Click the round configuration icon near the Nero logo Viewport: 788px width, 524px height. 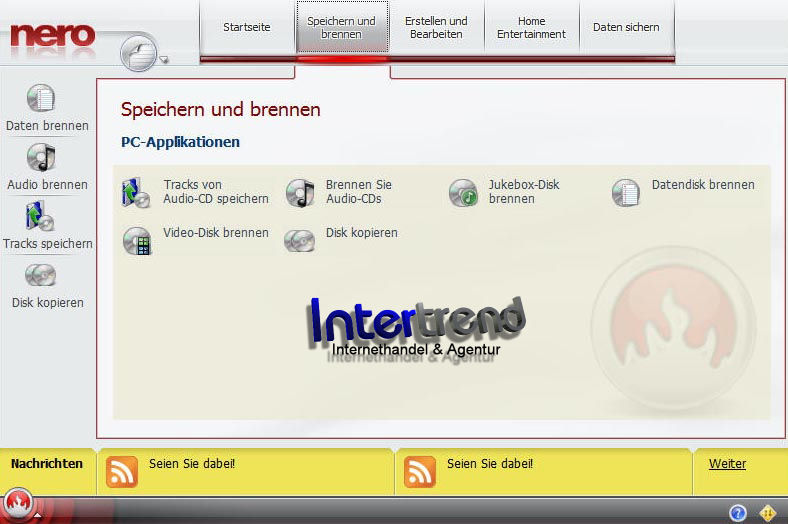(139, 52)
